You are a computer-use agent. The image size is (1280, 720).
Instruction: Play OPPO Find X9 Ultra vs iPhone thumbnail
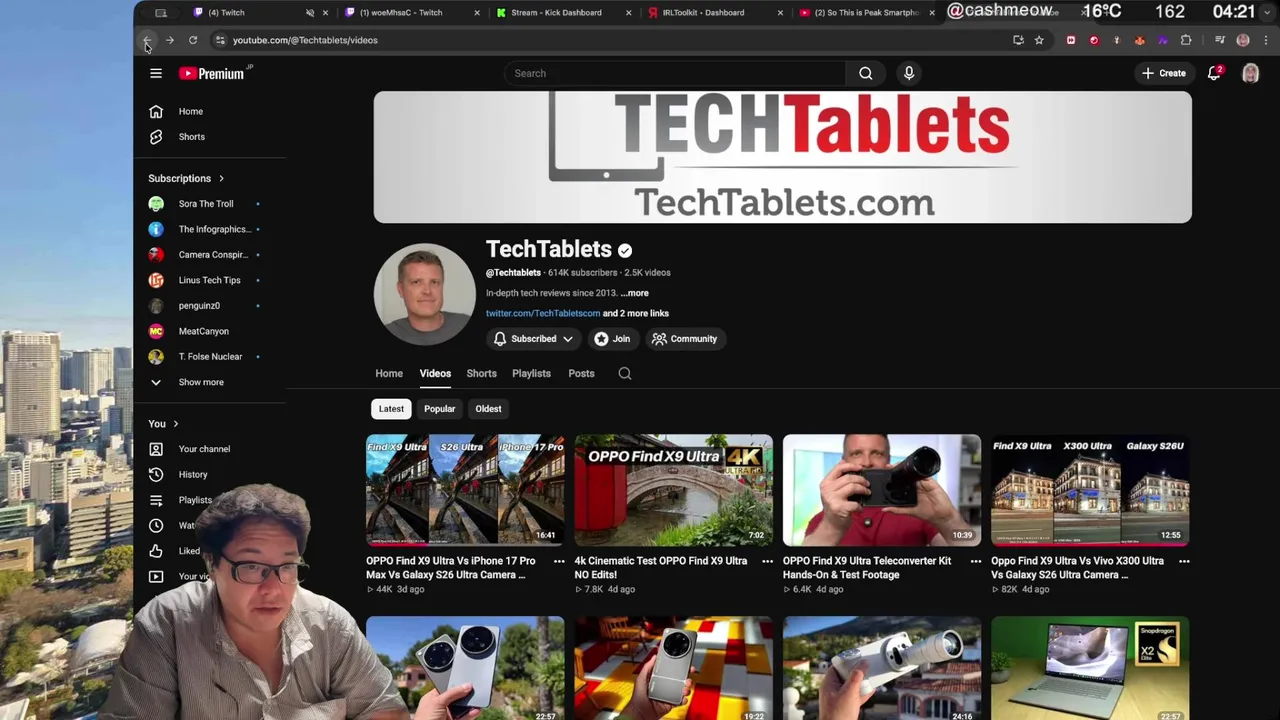coord(465,490)
